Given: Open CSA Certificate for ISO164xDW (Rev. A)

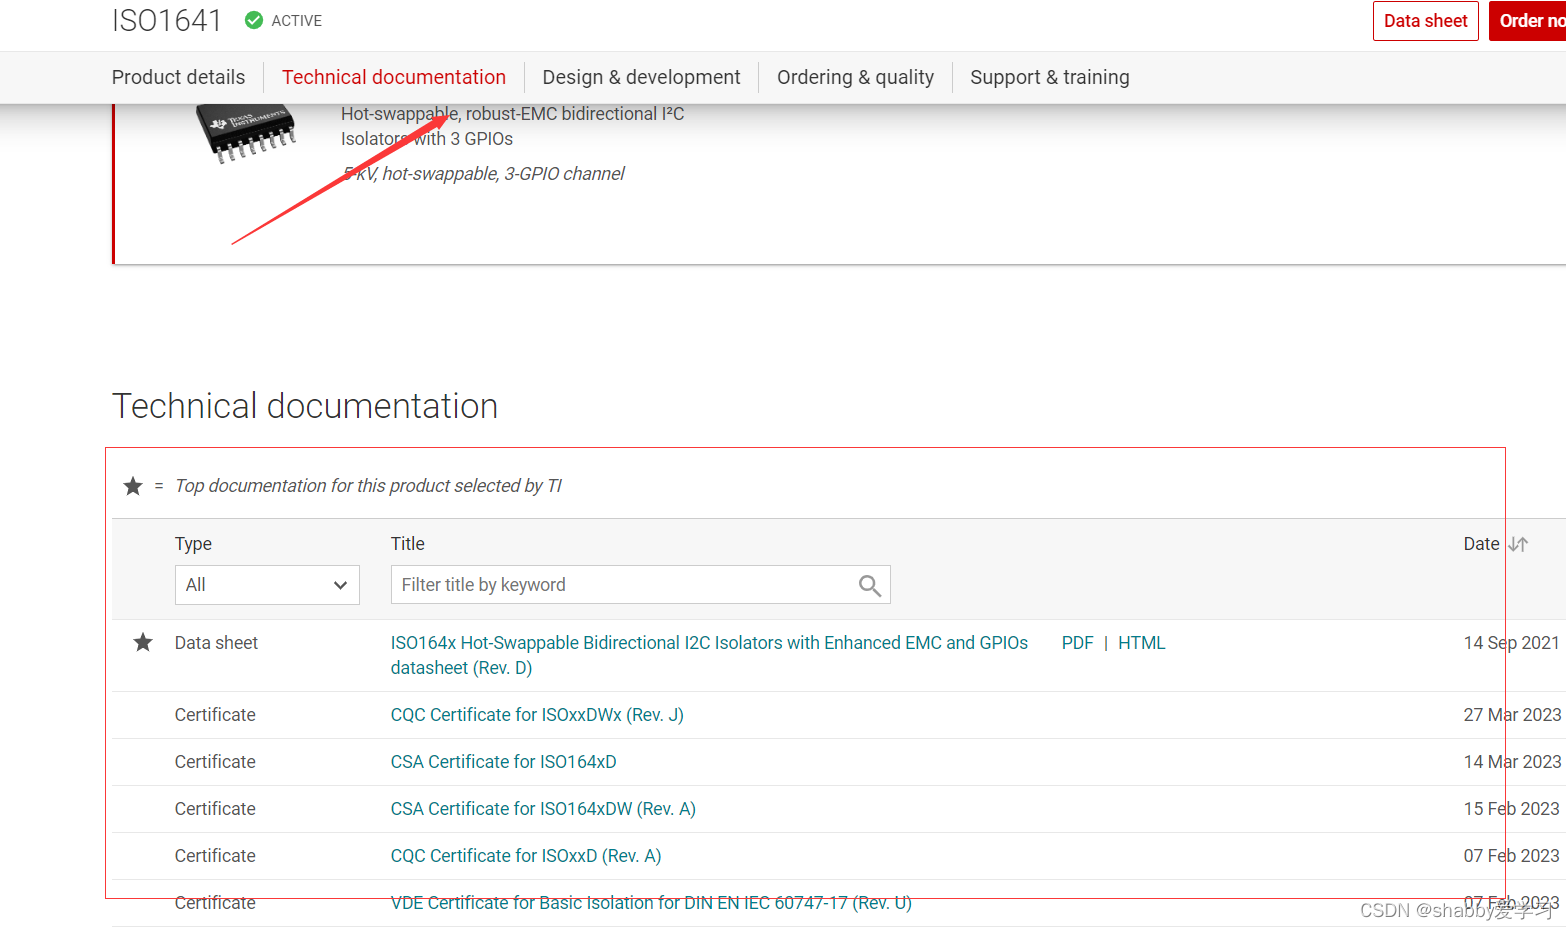Looking at the screenshot, I should pos(543,809).
